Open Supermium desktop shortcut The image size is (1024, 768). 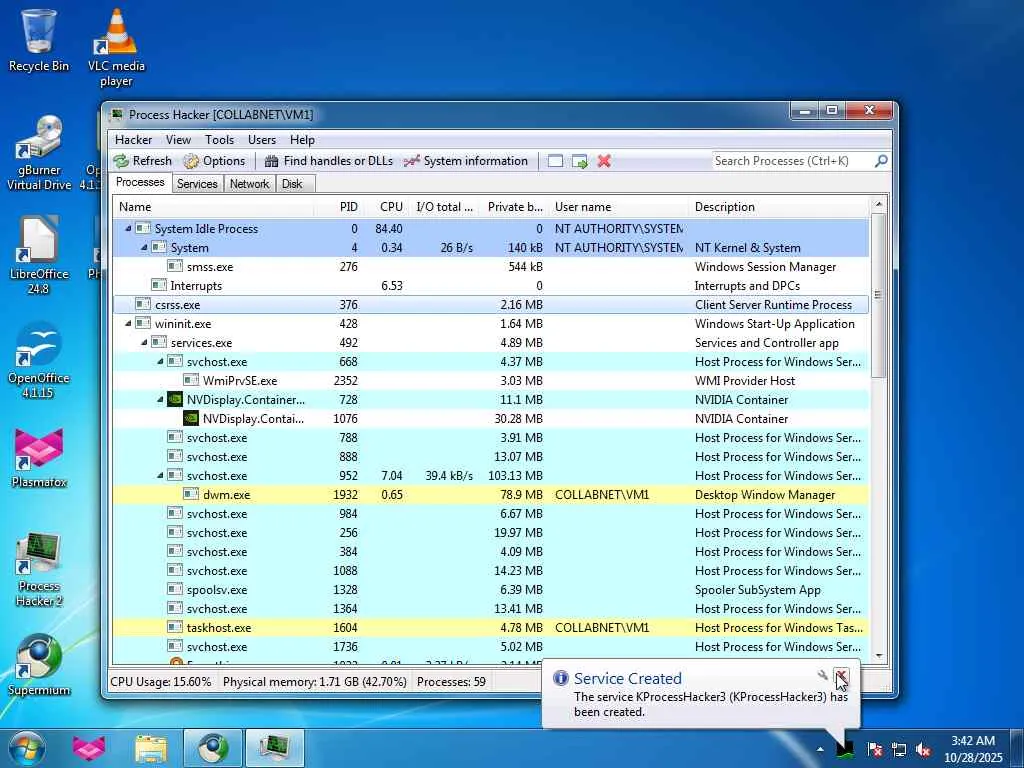pos(39,665)
